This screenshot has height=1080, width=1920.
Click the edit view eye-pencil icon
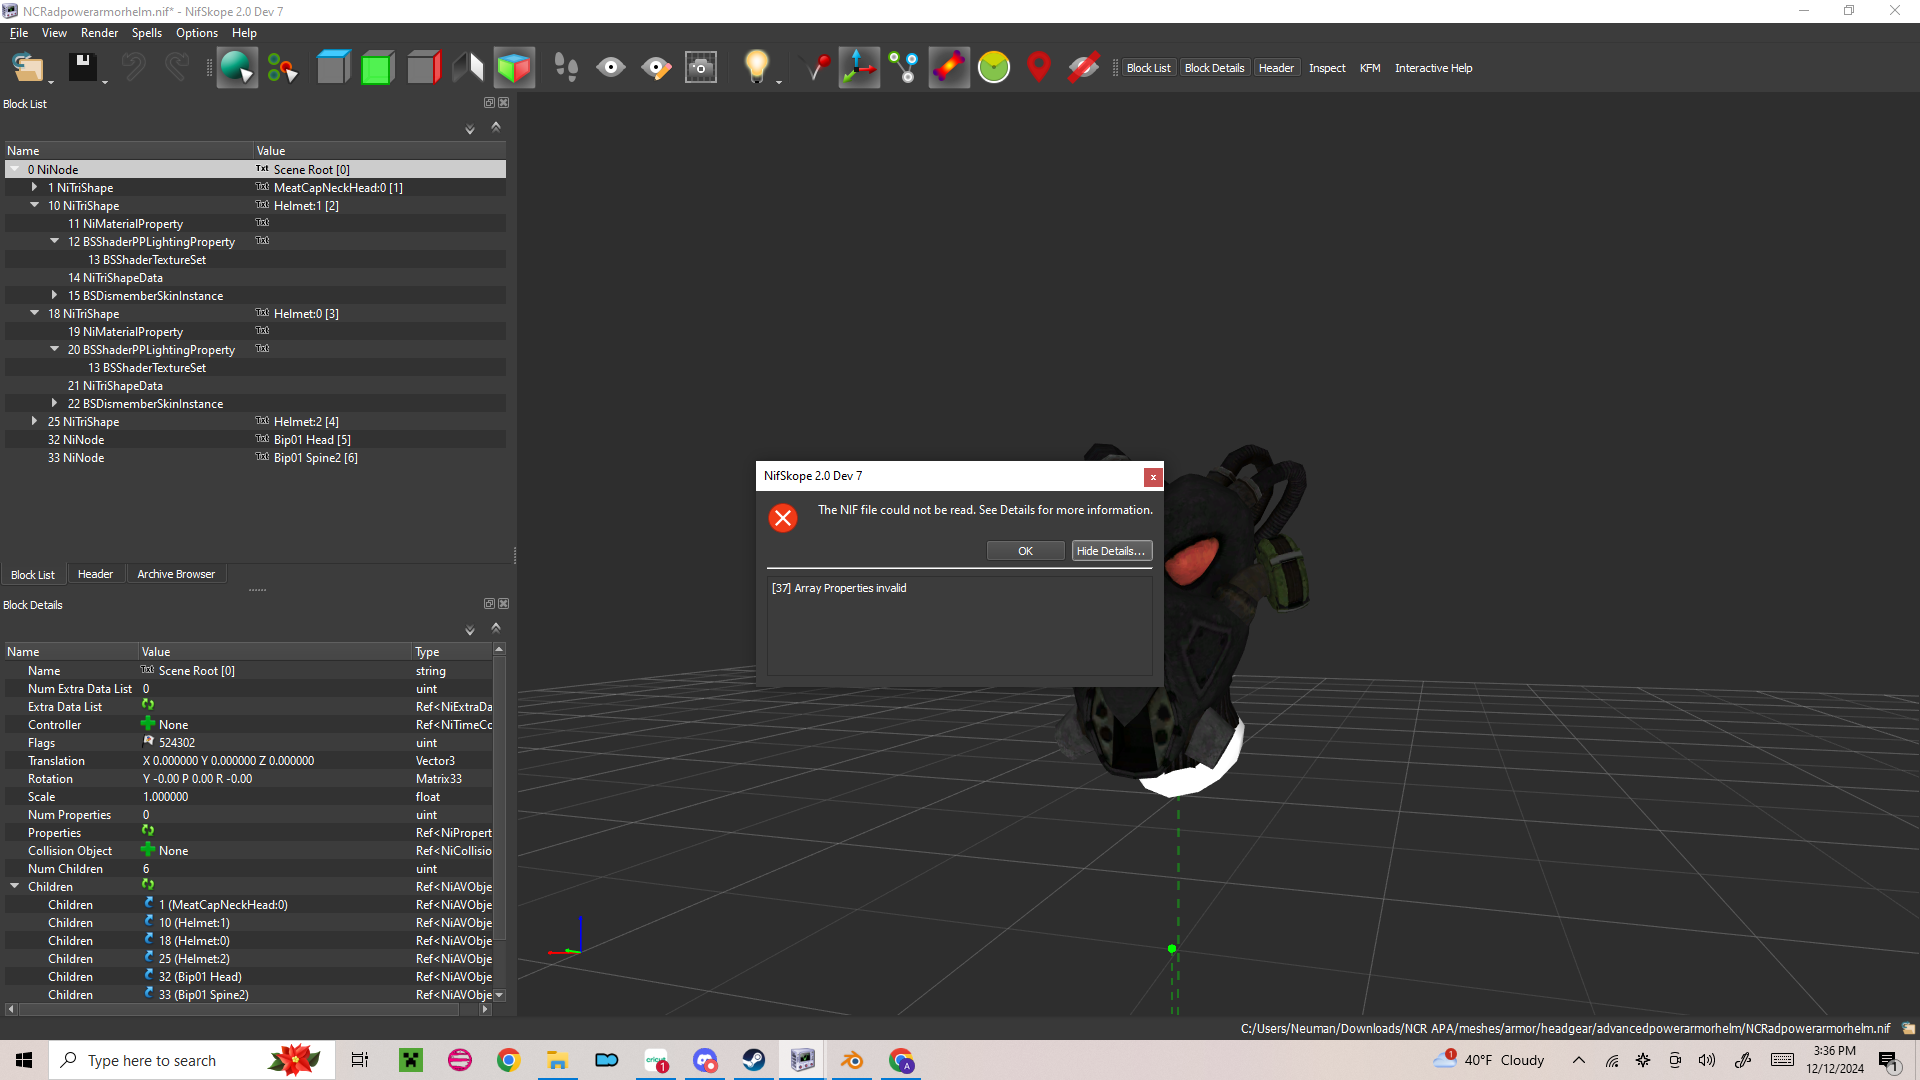point(656,68)
